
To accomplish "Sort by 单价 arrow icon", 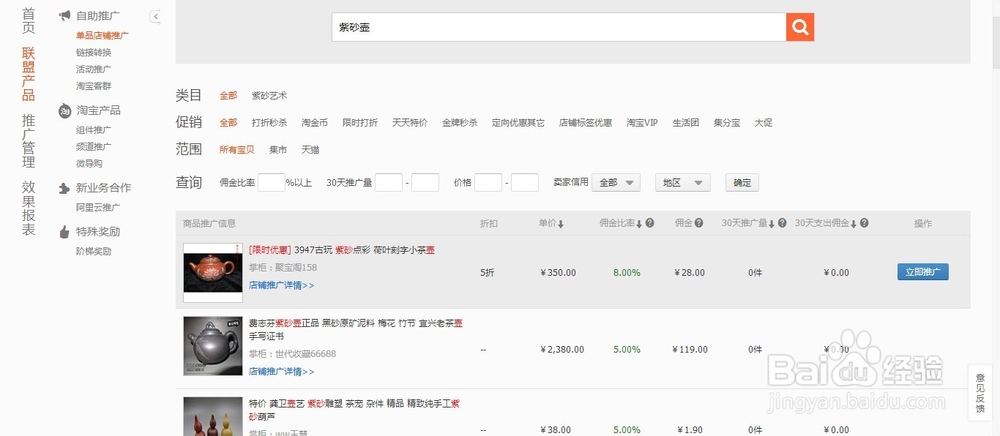I will tap(561, 224).
